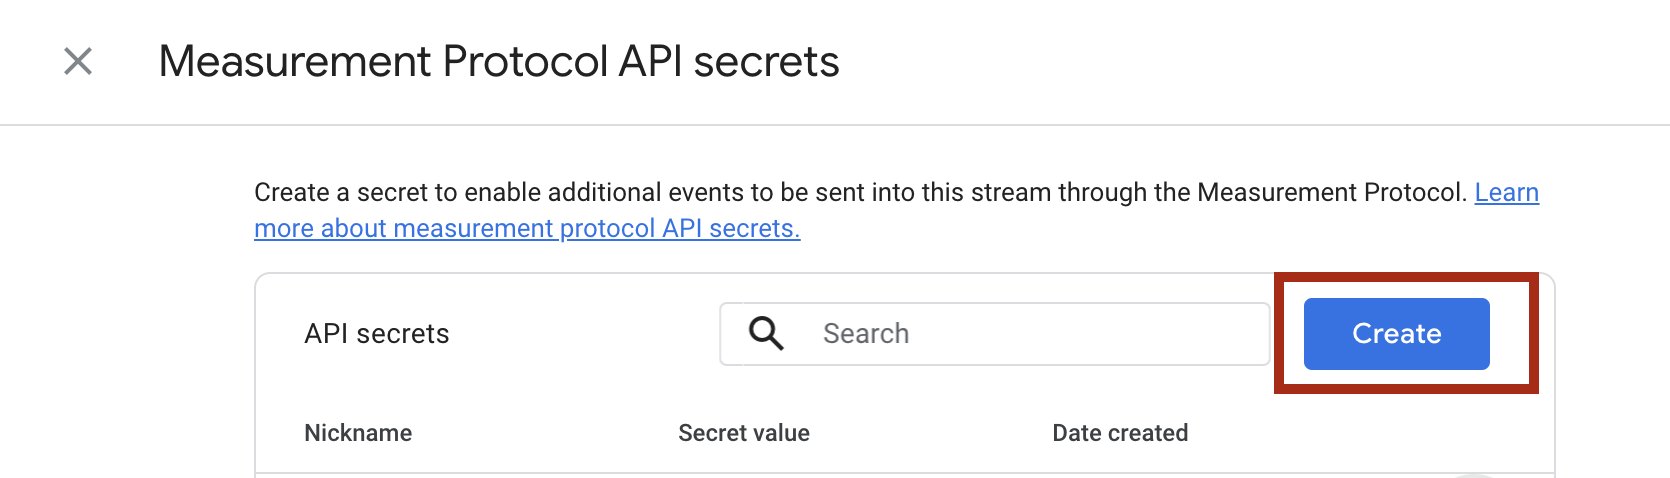The width and height of the screenshot is (1670, 478).
Task: Click the Secret value column header
Action: (744, 433)
